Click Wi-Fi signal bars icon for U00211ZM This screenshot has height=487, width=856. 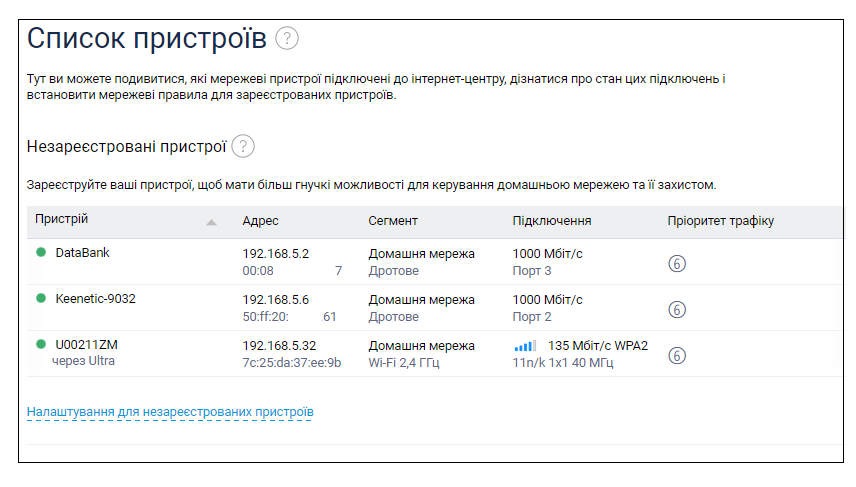(x=525, y=346)
